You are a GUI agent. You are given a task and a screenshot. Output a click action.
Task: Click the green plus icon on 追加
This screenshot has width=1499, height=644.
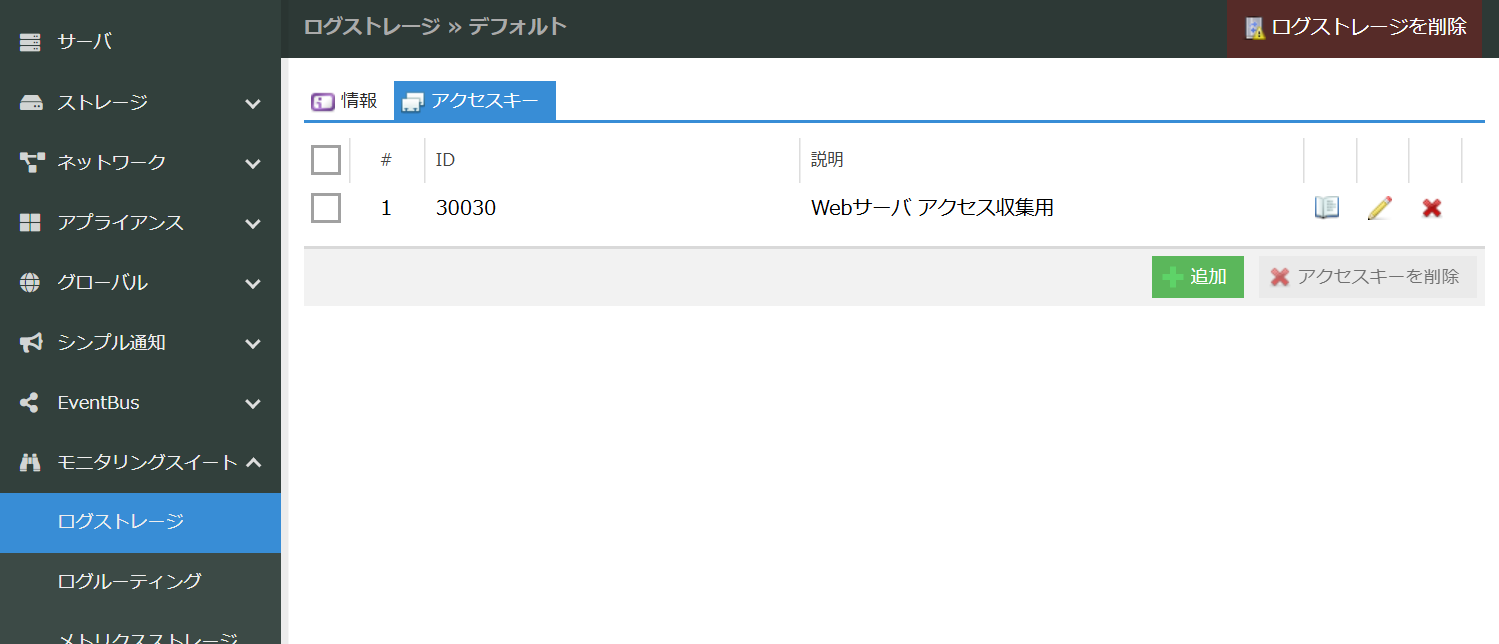click(1173, 277)
